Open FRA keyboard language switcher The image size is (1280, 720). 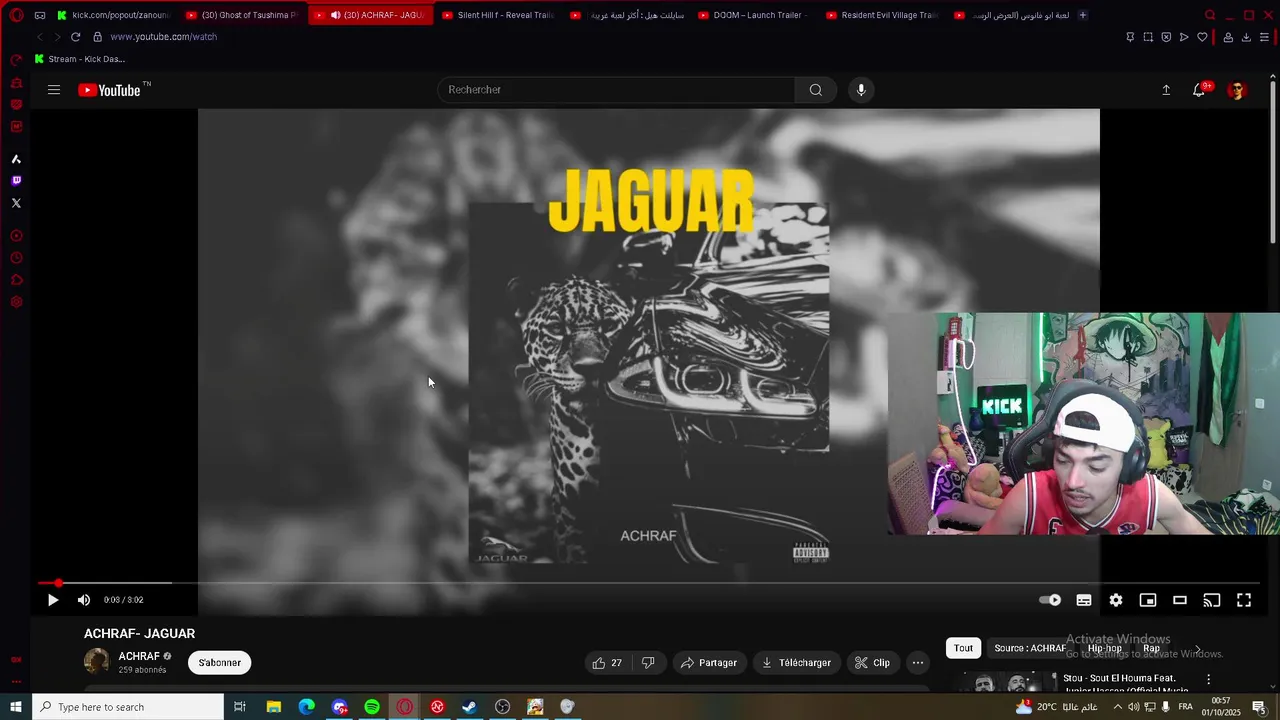[x=1185, y=707]
